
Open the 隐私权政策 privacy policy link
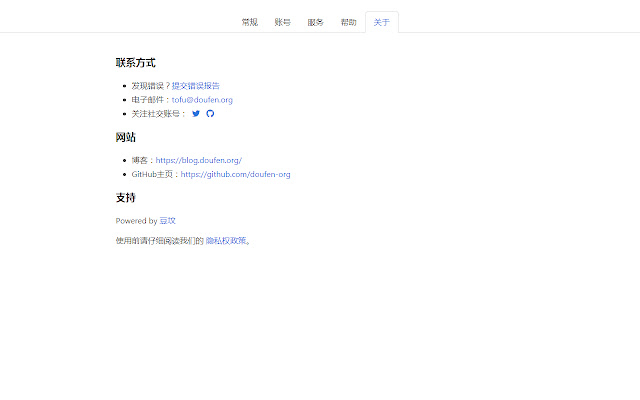coord(226,240)
